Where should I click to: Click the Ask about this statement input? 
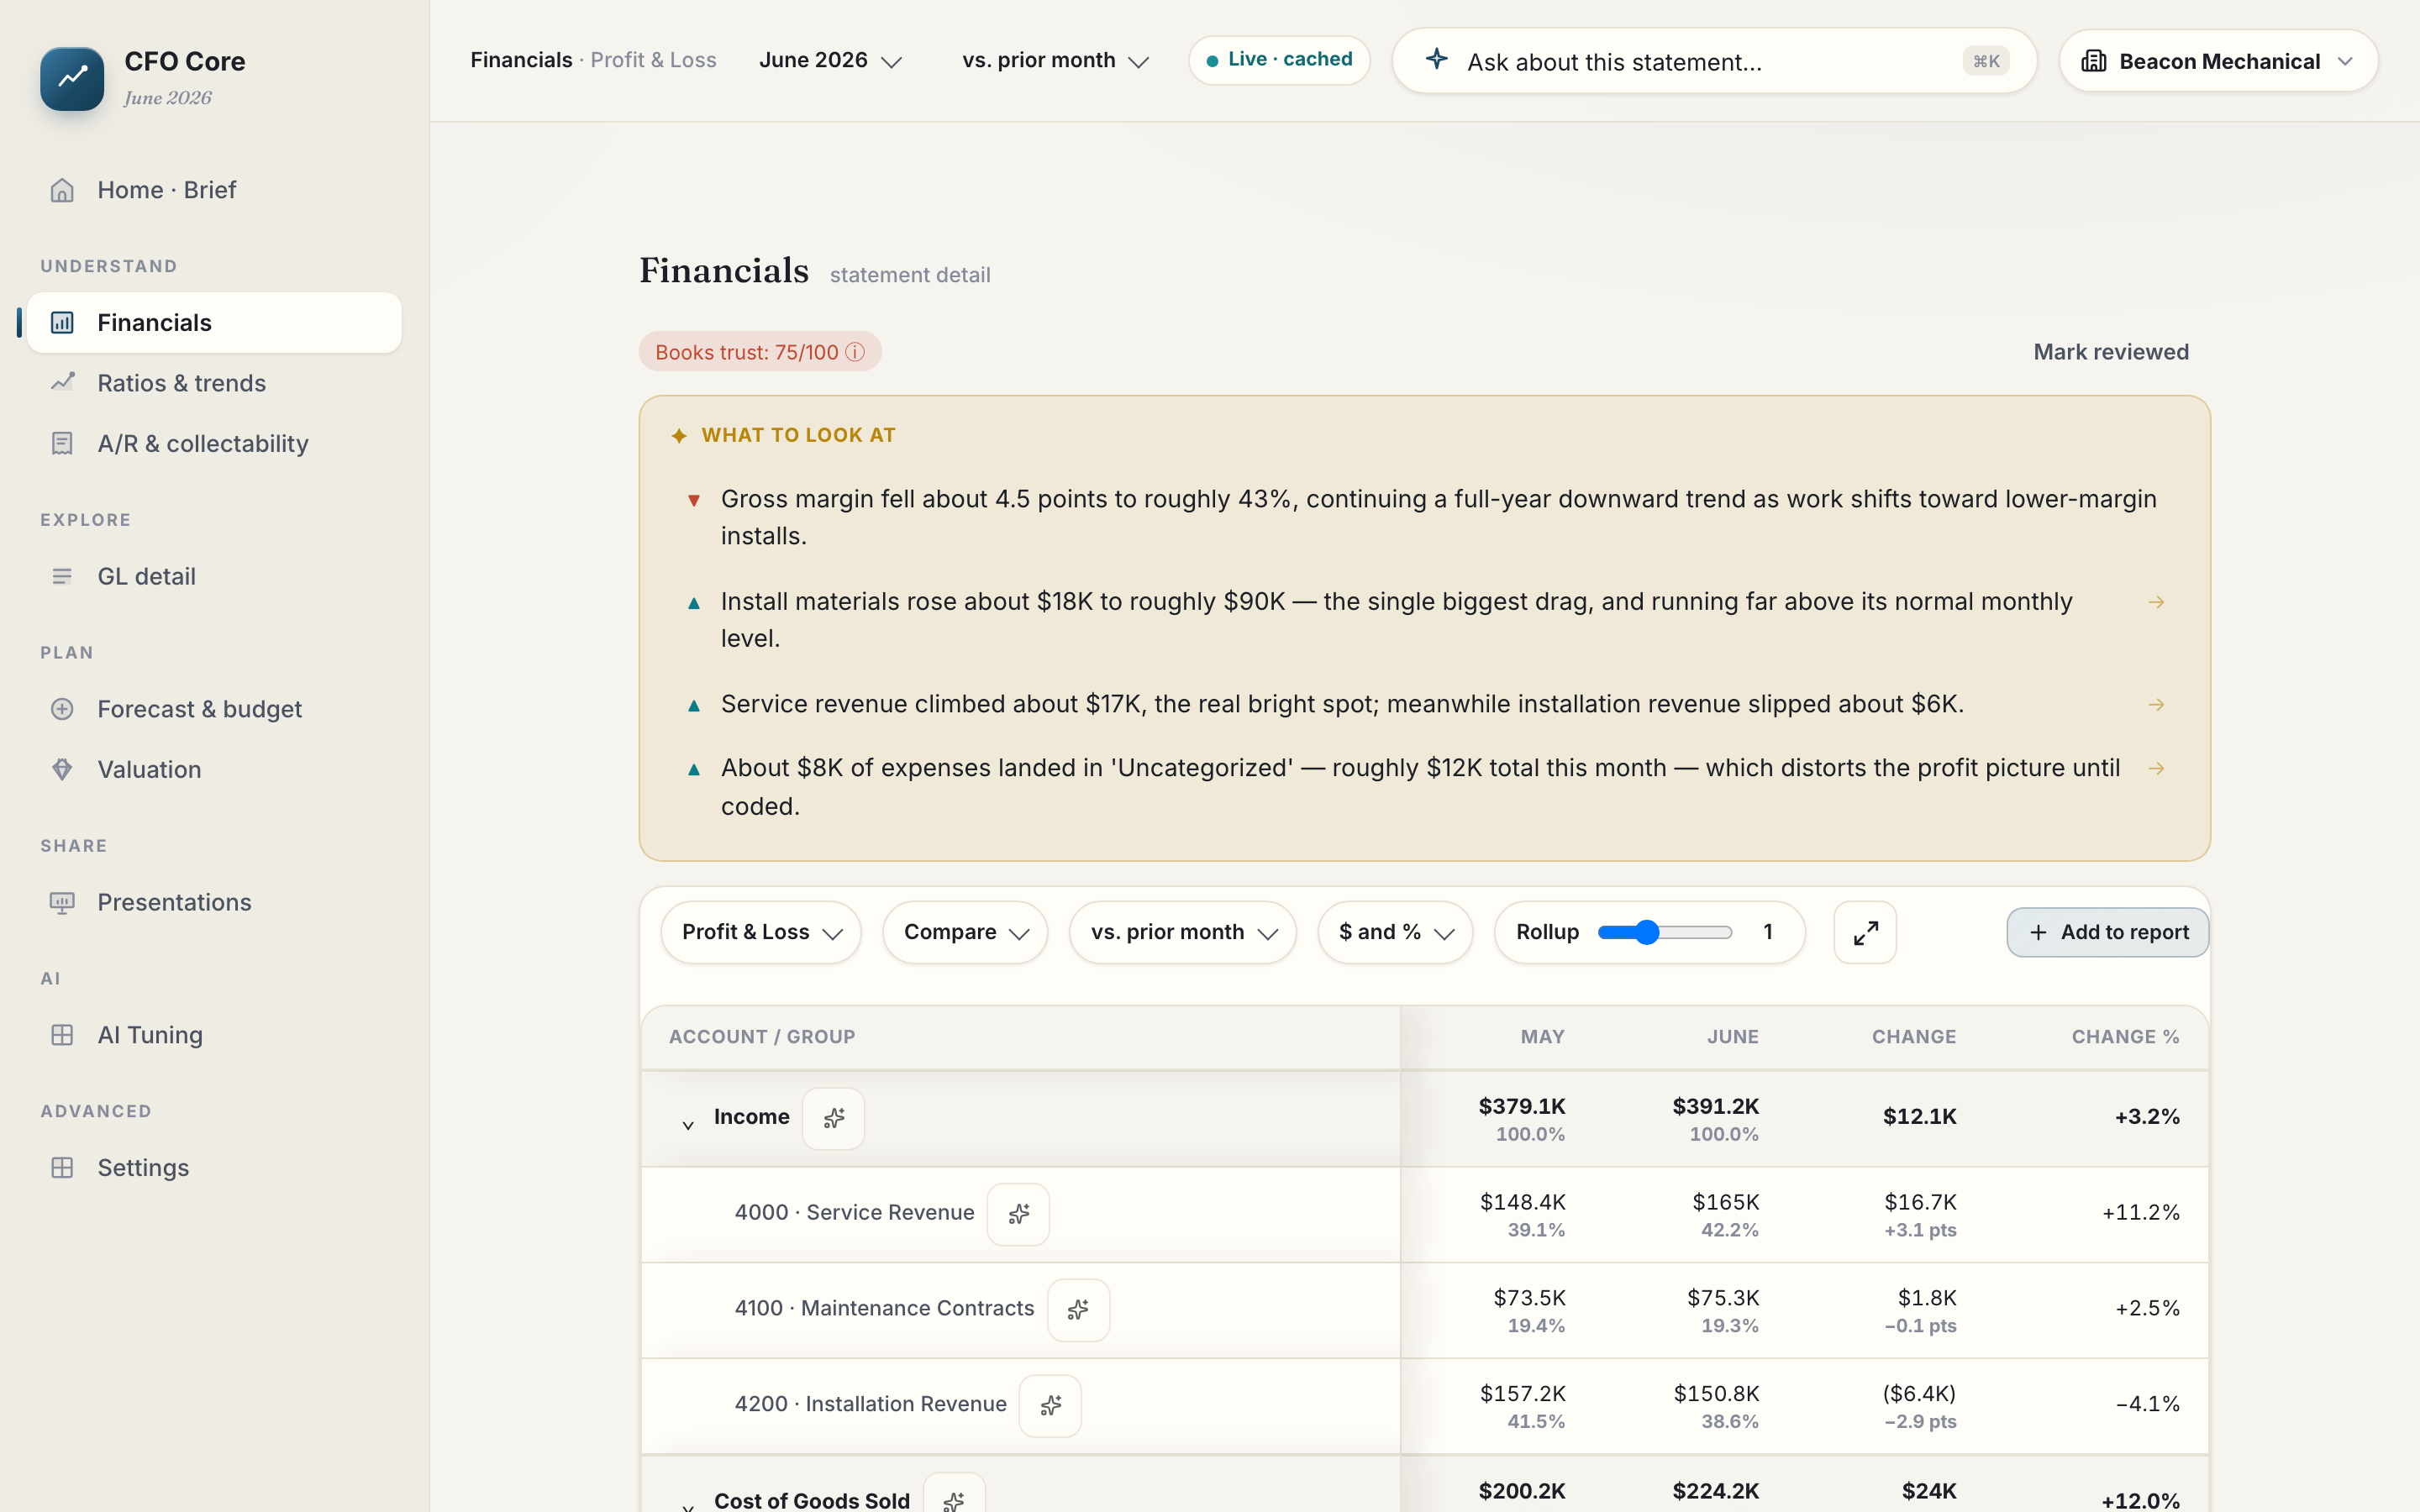[x=1714, y=61]
